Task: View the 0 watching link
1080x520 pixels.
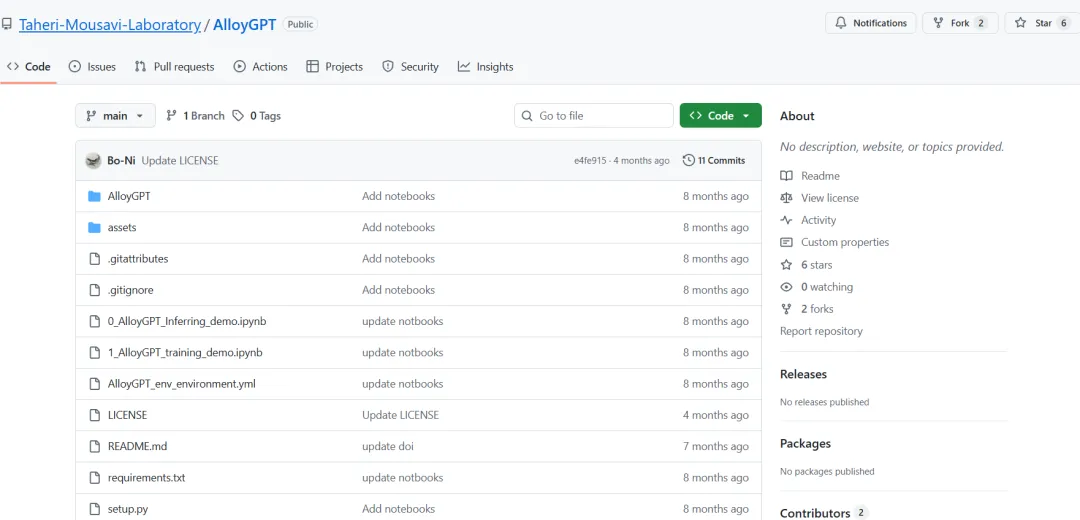Action: click(x=827, y=287)
